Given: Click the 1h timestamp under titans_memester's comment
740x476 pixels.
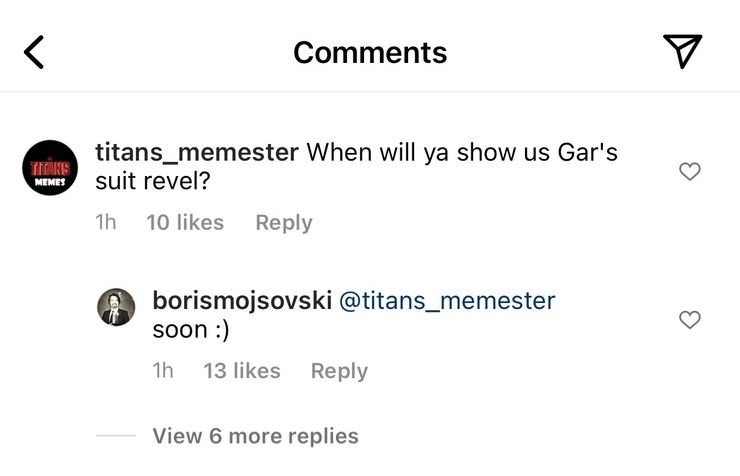Looking at the screenshot, I should [105, 223].
